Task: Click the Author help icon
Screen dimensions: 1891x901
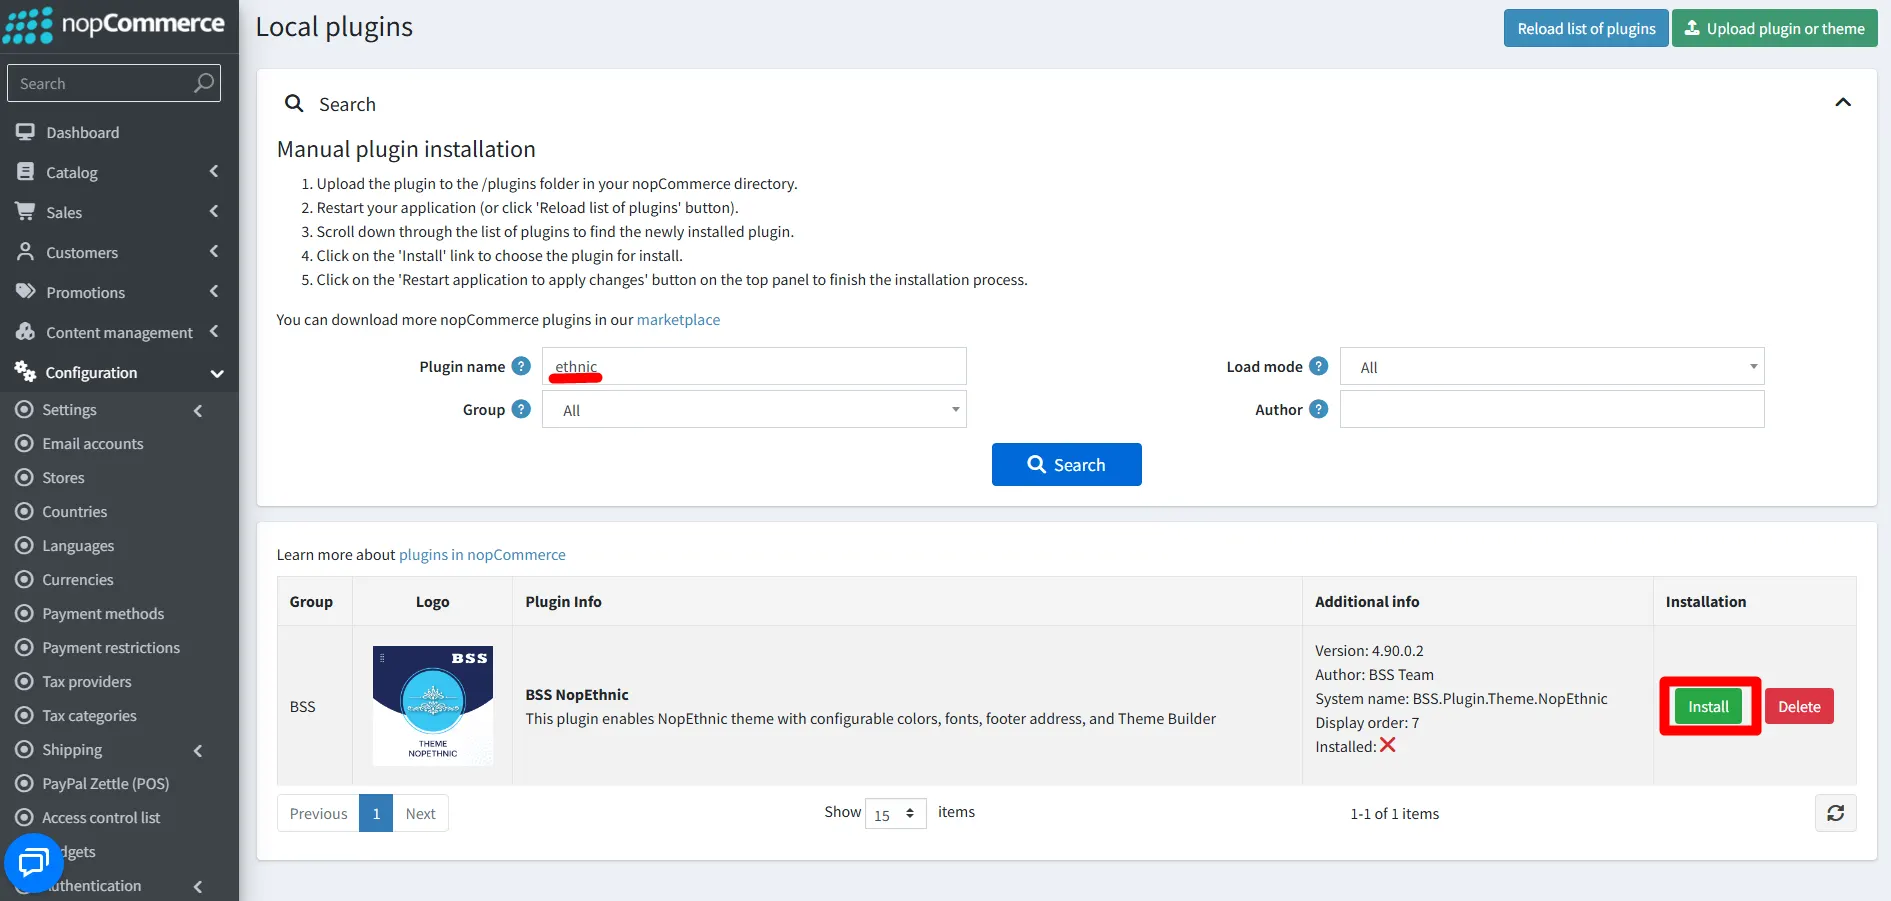Action: (x=1319, y=409)
